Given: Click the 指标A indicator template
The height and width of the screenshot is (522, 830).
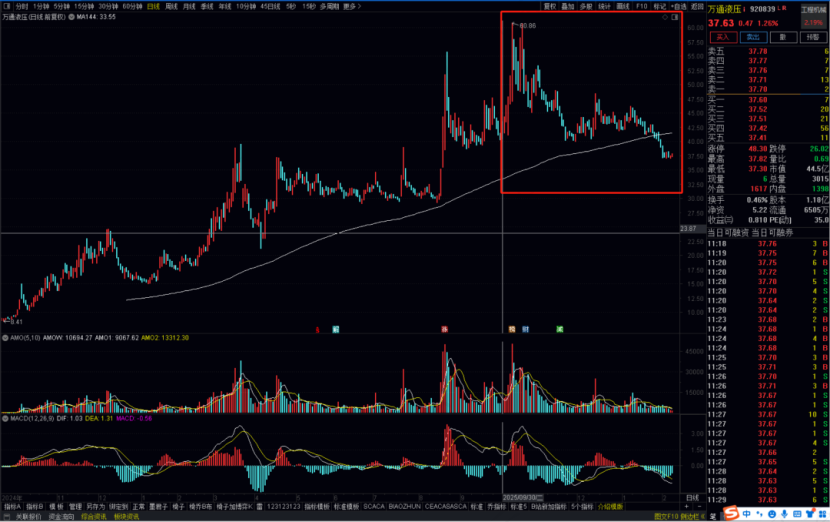Looking at the screenshot, I should pos(11,507).
